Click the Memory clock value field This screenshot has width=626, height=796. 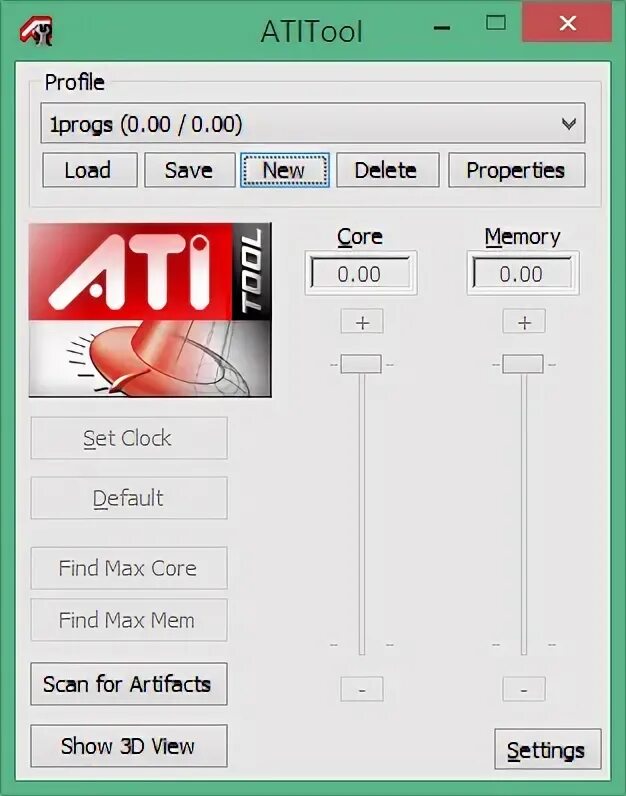click(522, 274)
